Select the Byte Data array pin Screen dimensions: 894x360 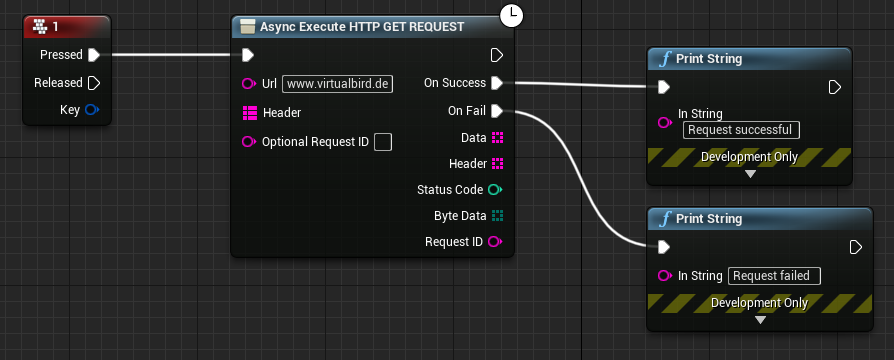pyautogui.click(x=497, y=216)
